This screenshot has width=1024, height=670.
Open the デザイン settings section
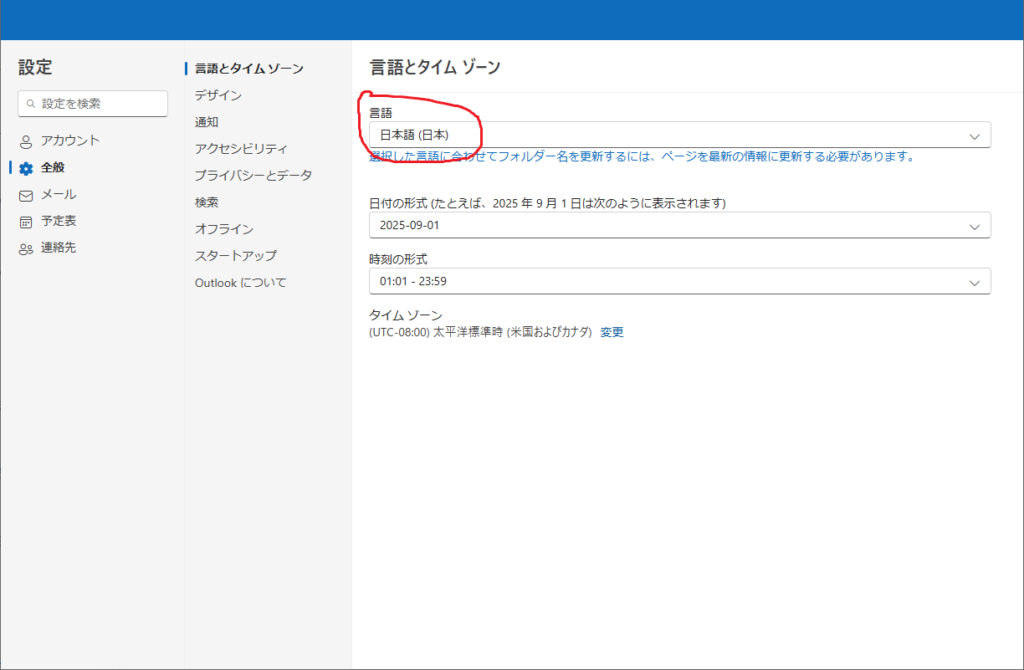[x=218, y=95]
